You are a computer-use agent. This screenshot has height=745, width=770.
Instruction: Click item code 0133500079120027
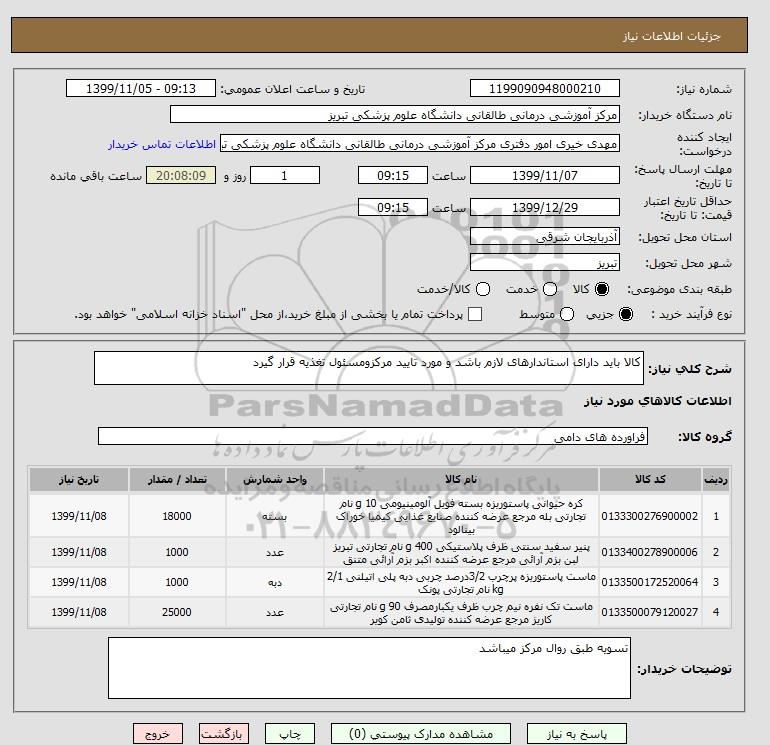coord(650,612)
